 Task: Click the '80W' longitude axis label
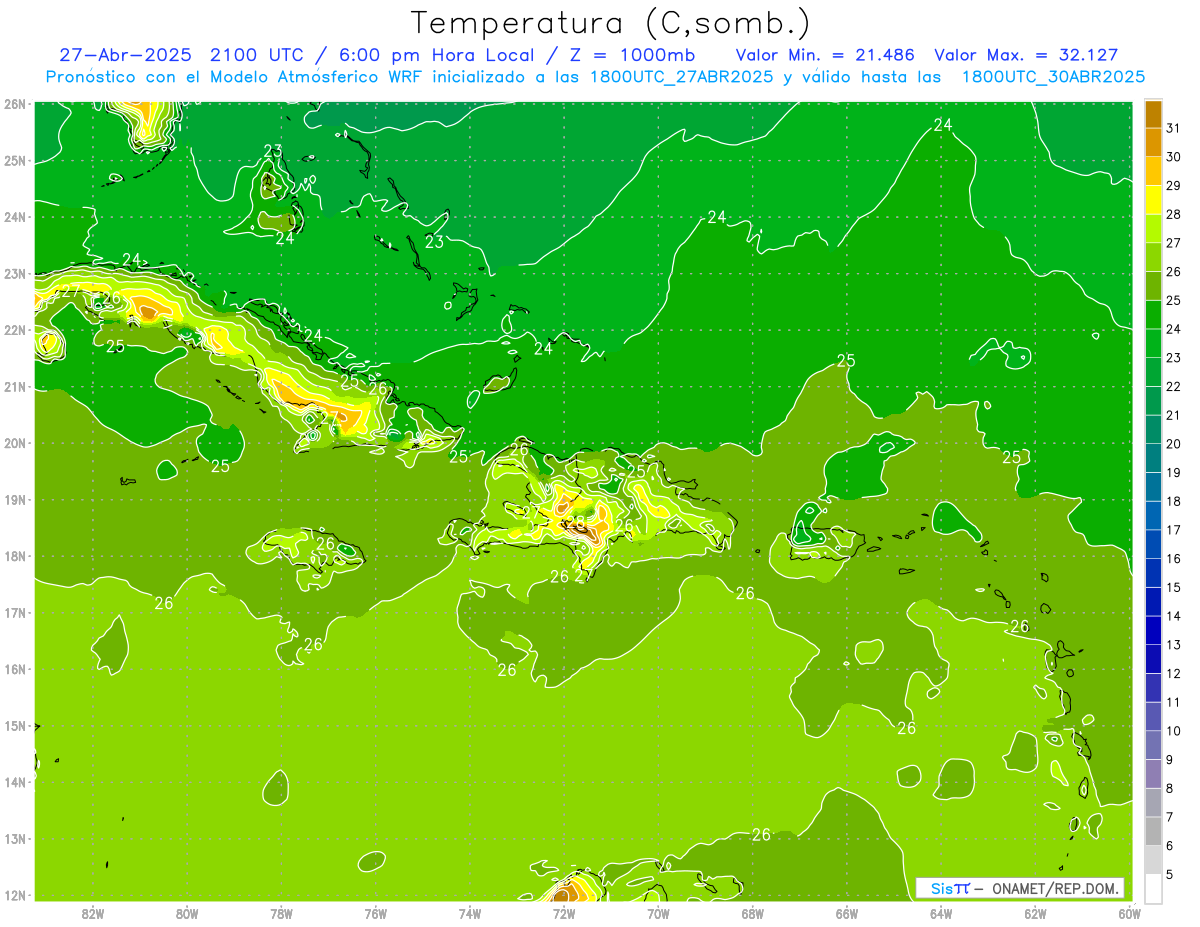[x=187, y=913]
